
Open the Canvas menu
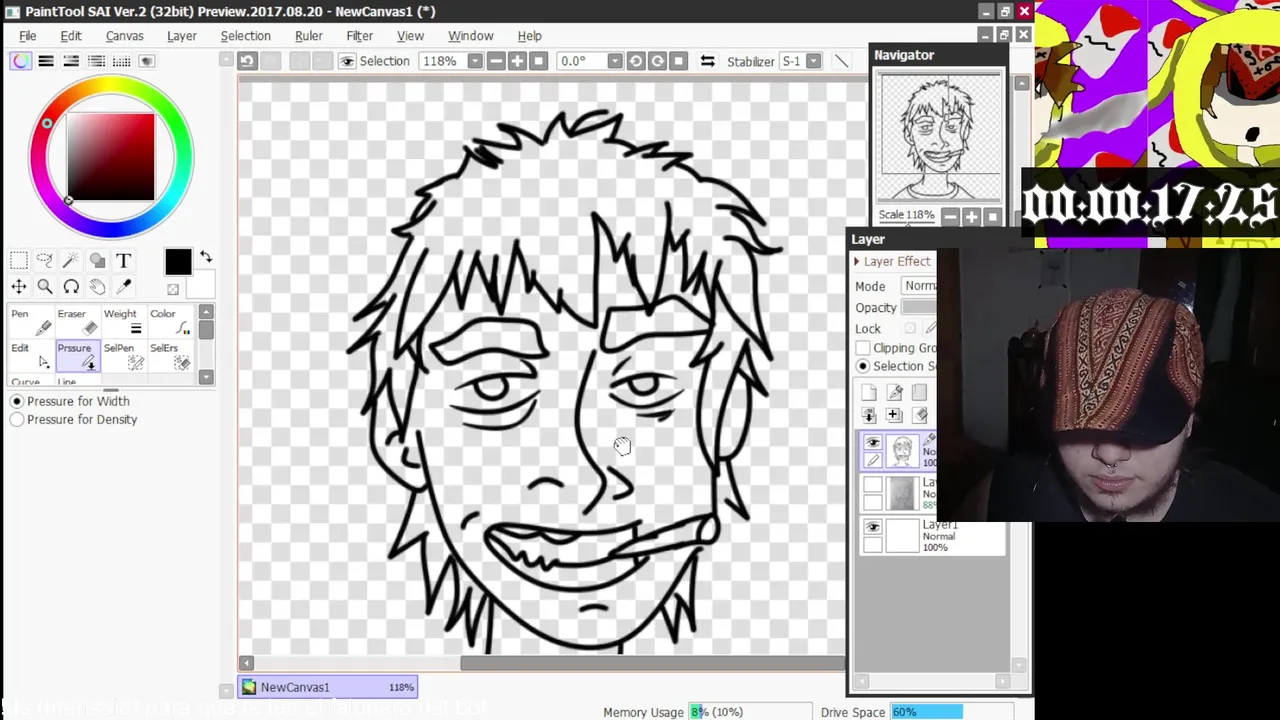(x=125, y=36)
